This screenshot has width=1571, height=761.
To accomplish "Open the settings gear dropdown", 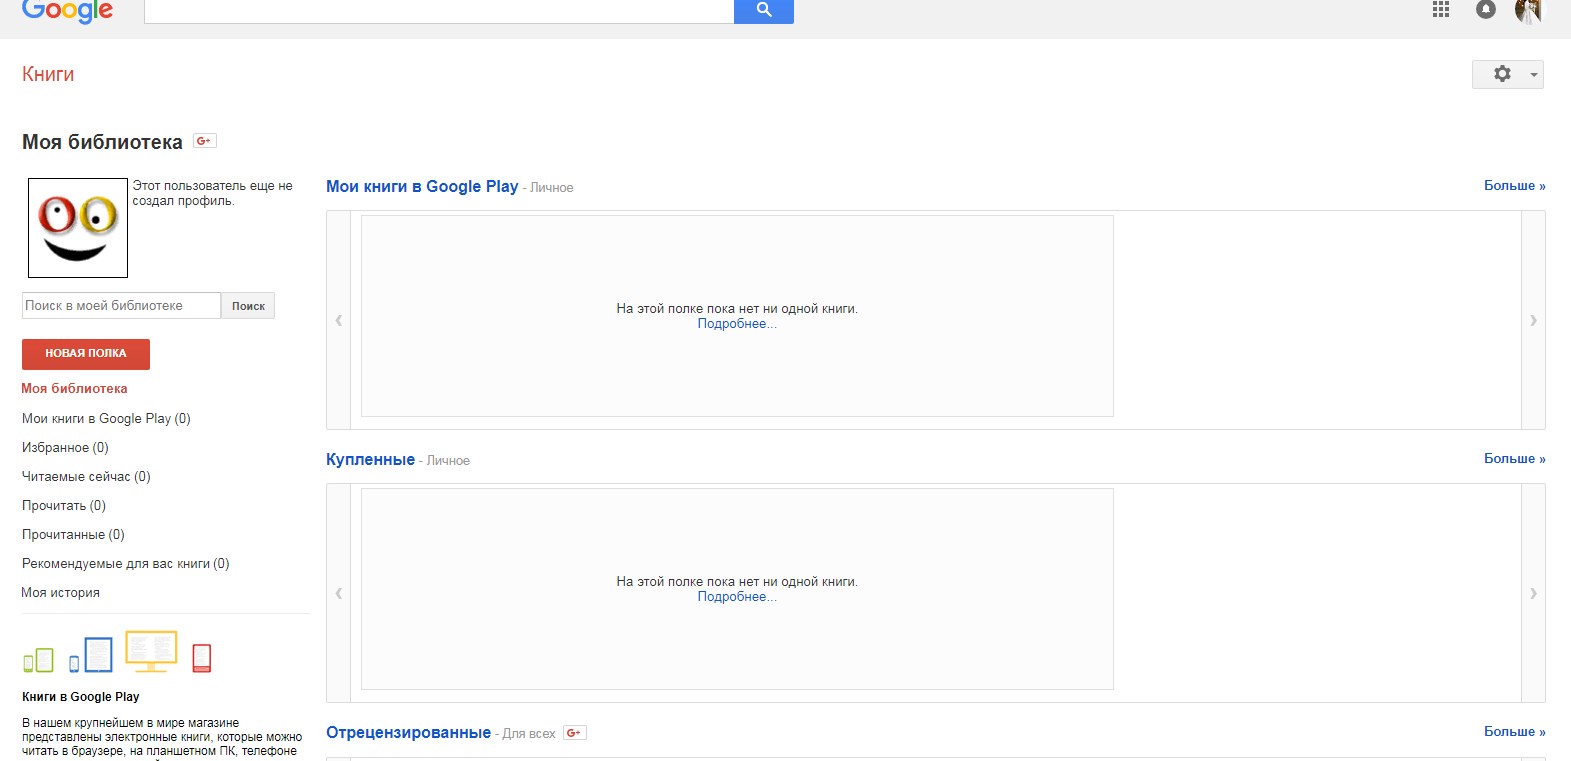I will pos(1507,74).
